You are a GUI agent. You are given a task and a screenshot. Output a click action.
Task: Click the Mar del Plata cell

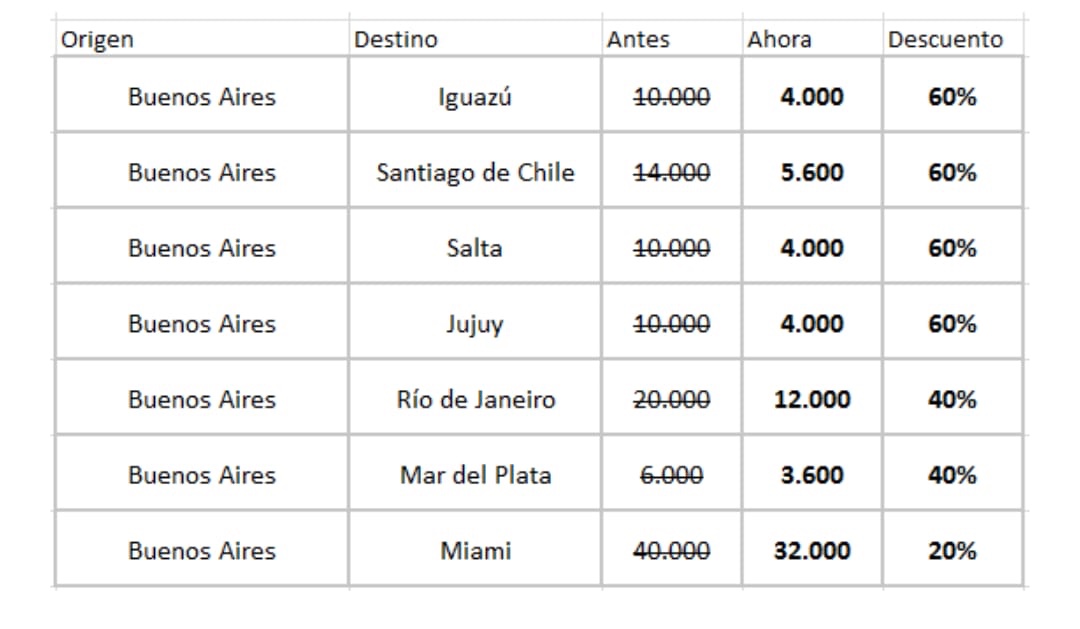pos(475,473)
